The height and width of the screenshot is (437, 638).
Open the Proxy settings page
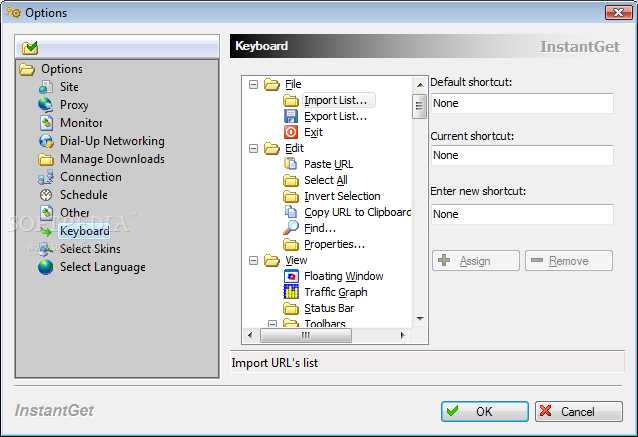click(x=74, y=105)
